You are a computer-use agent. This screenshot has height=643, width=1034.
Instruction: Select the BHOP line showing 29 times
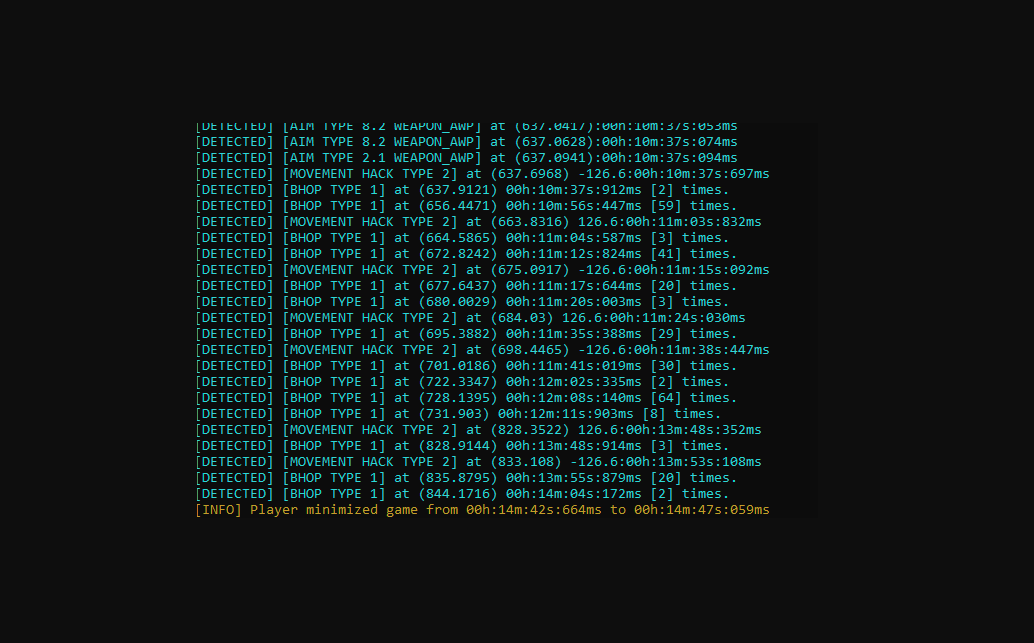click(x=466, y=334)
